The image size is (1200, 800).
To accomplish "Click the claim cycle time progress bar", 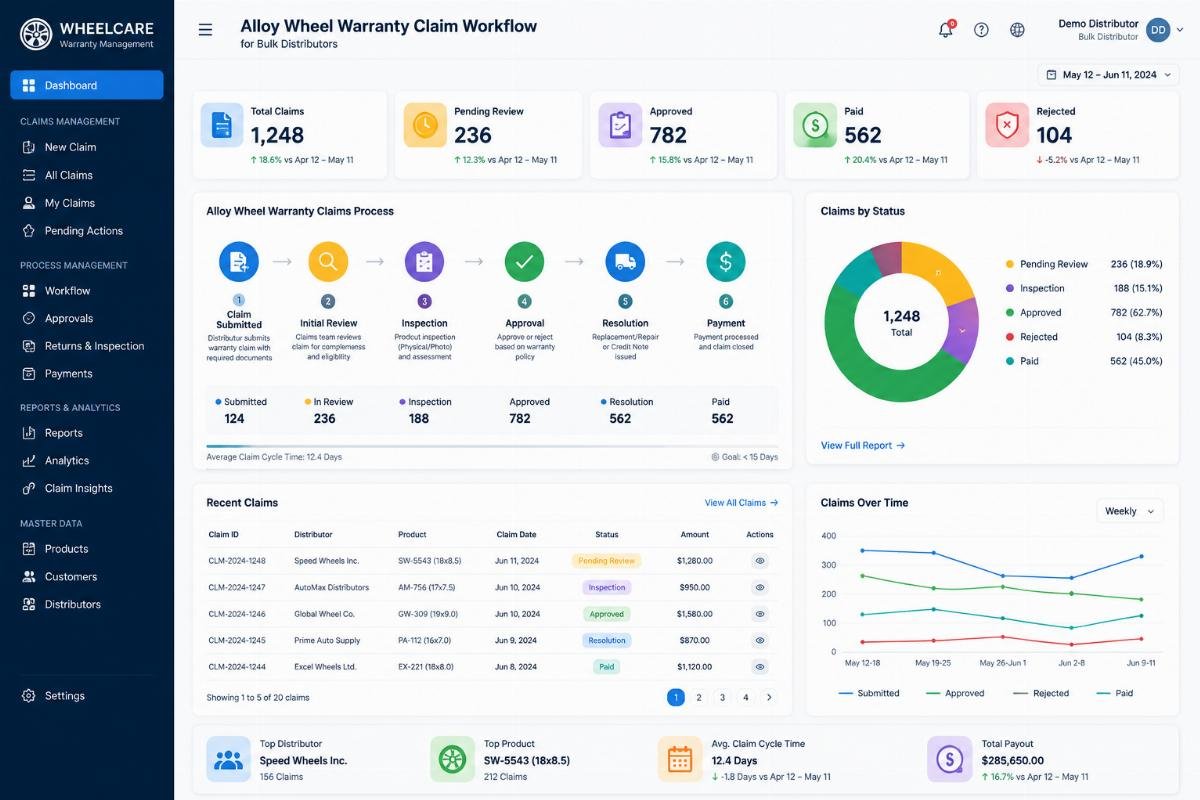I will (x=492, y=446).
